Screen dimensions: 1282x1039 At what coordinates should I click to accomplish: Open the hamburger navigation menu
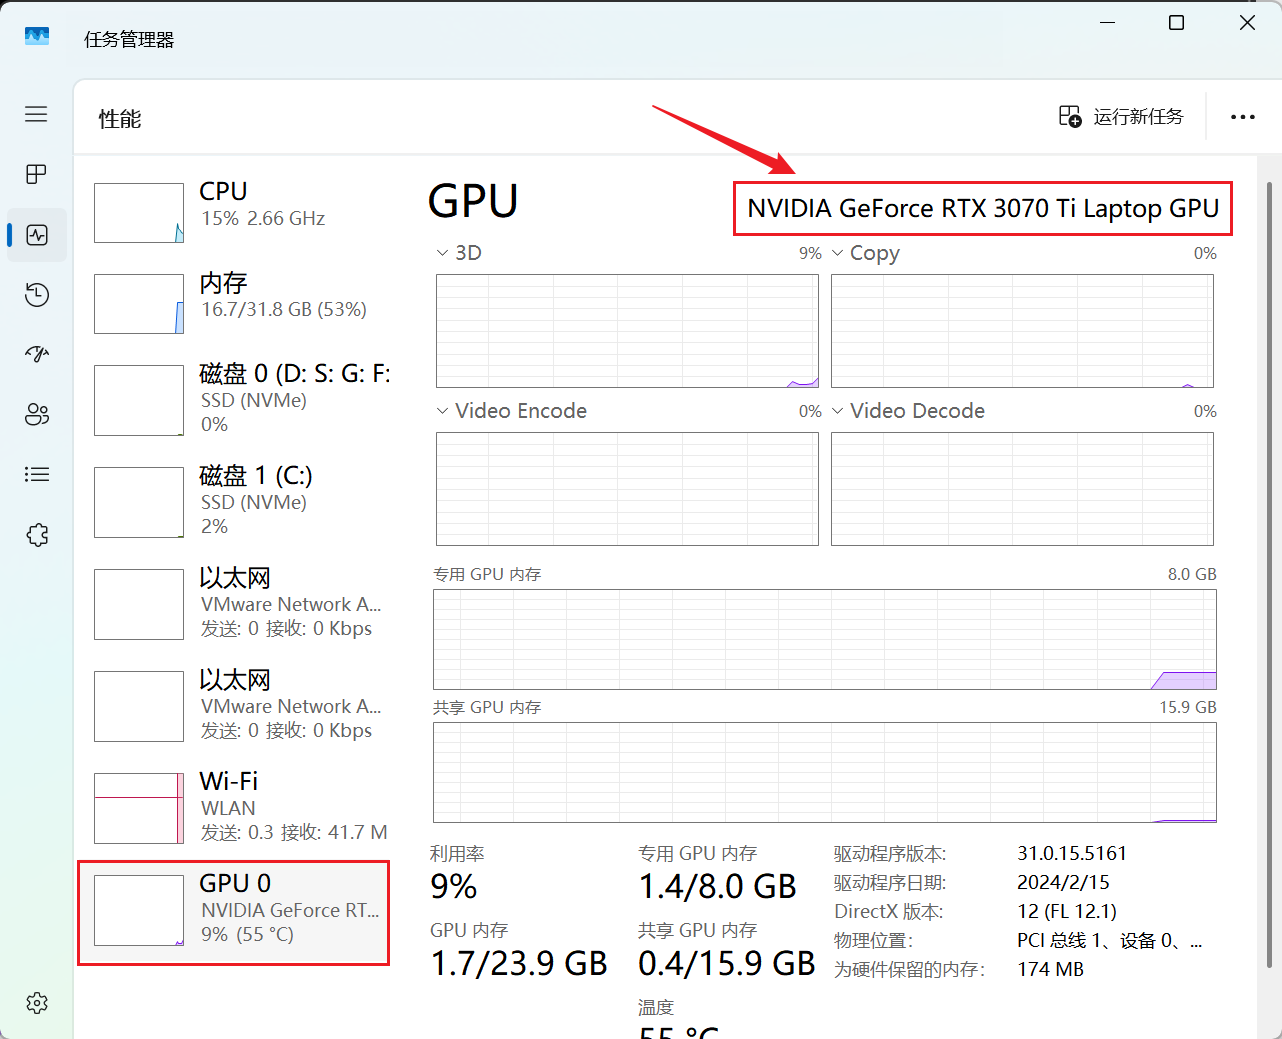pyautogui.click(x=36, y=114)
